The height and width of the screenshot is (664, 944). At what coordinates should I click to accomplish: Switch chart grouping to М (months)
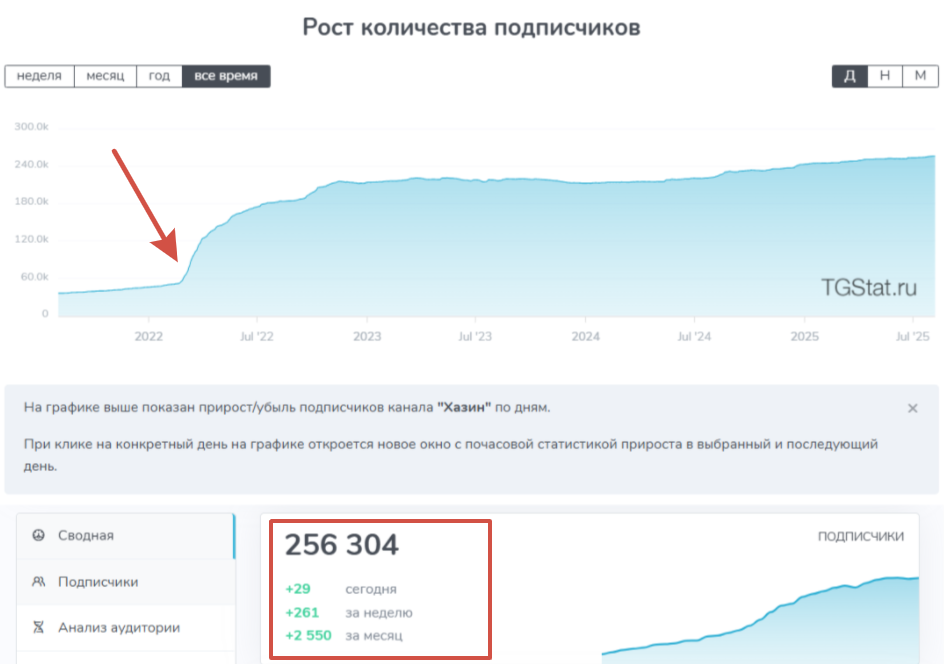921,76
